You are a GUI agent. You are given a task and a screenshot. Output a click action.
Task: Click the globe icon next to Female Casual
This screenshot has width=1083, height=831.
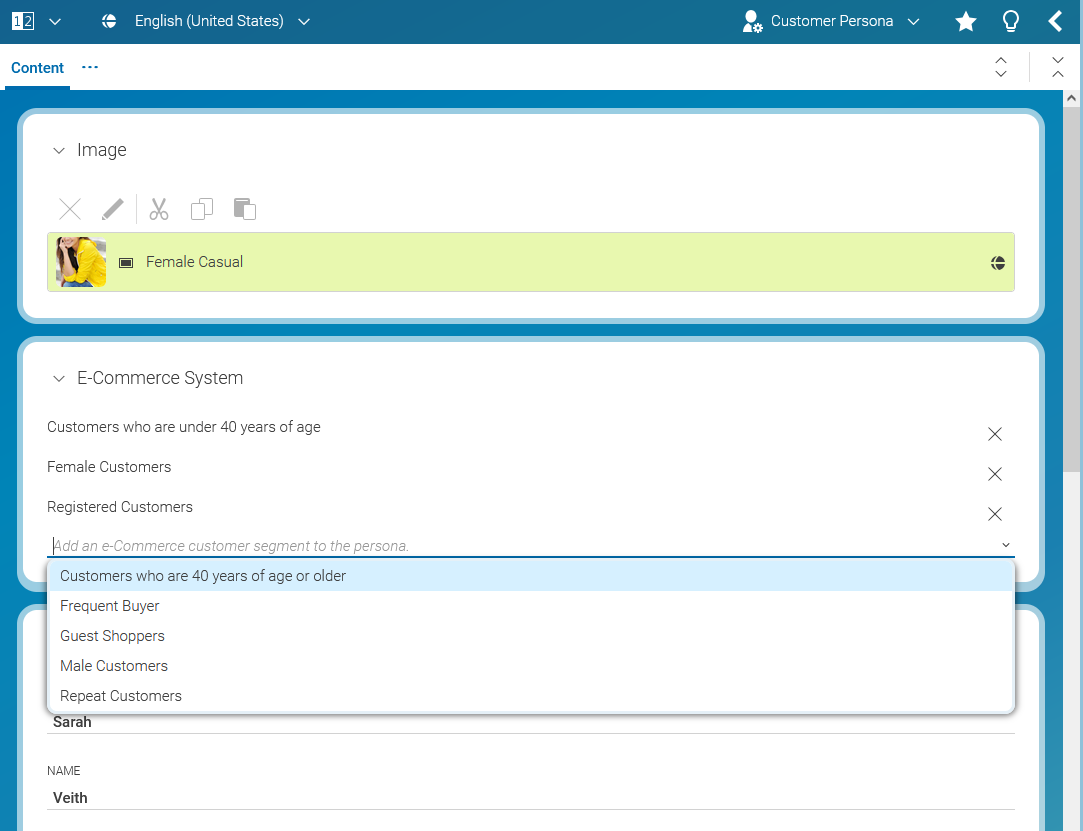tap(997, 262)
